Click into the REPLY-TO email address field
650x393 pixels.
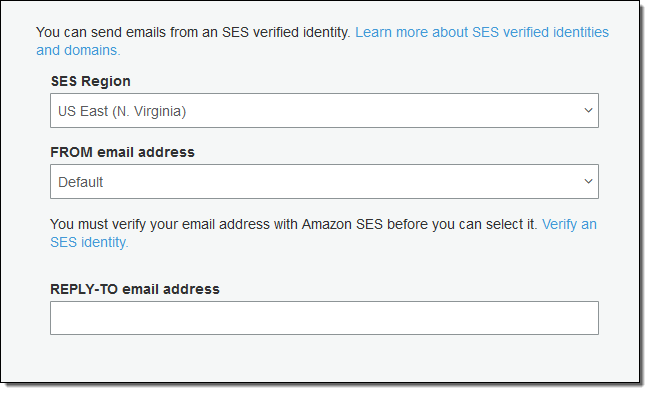324,318
